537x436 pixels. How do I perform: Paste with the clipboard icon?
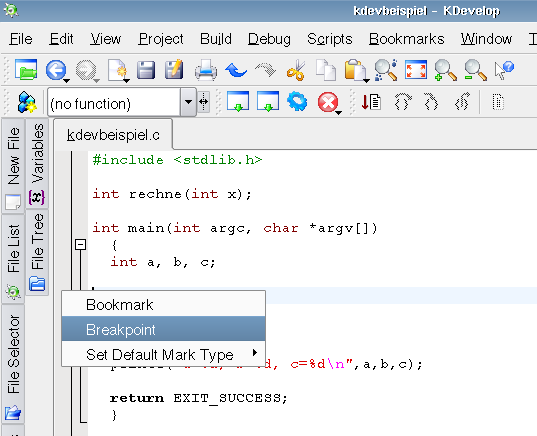(x=355, y=70)
